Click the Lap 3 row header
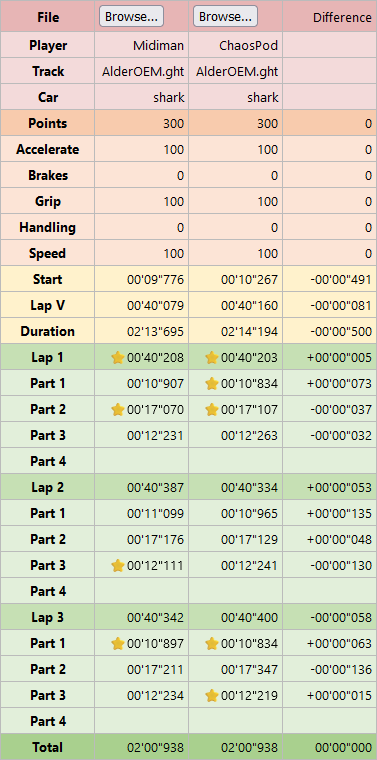Screen dimensions: 377x760 [x=47, y=618]
